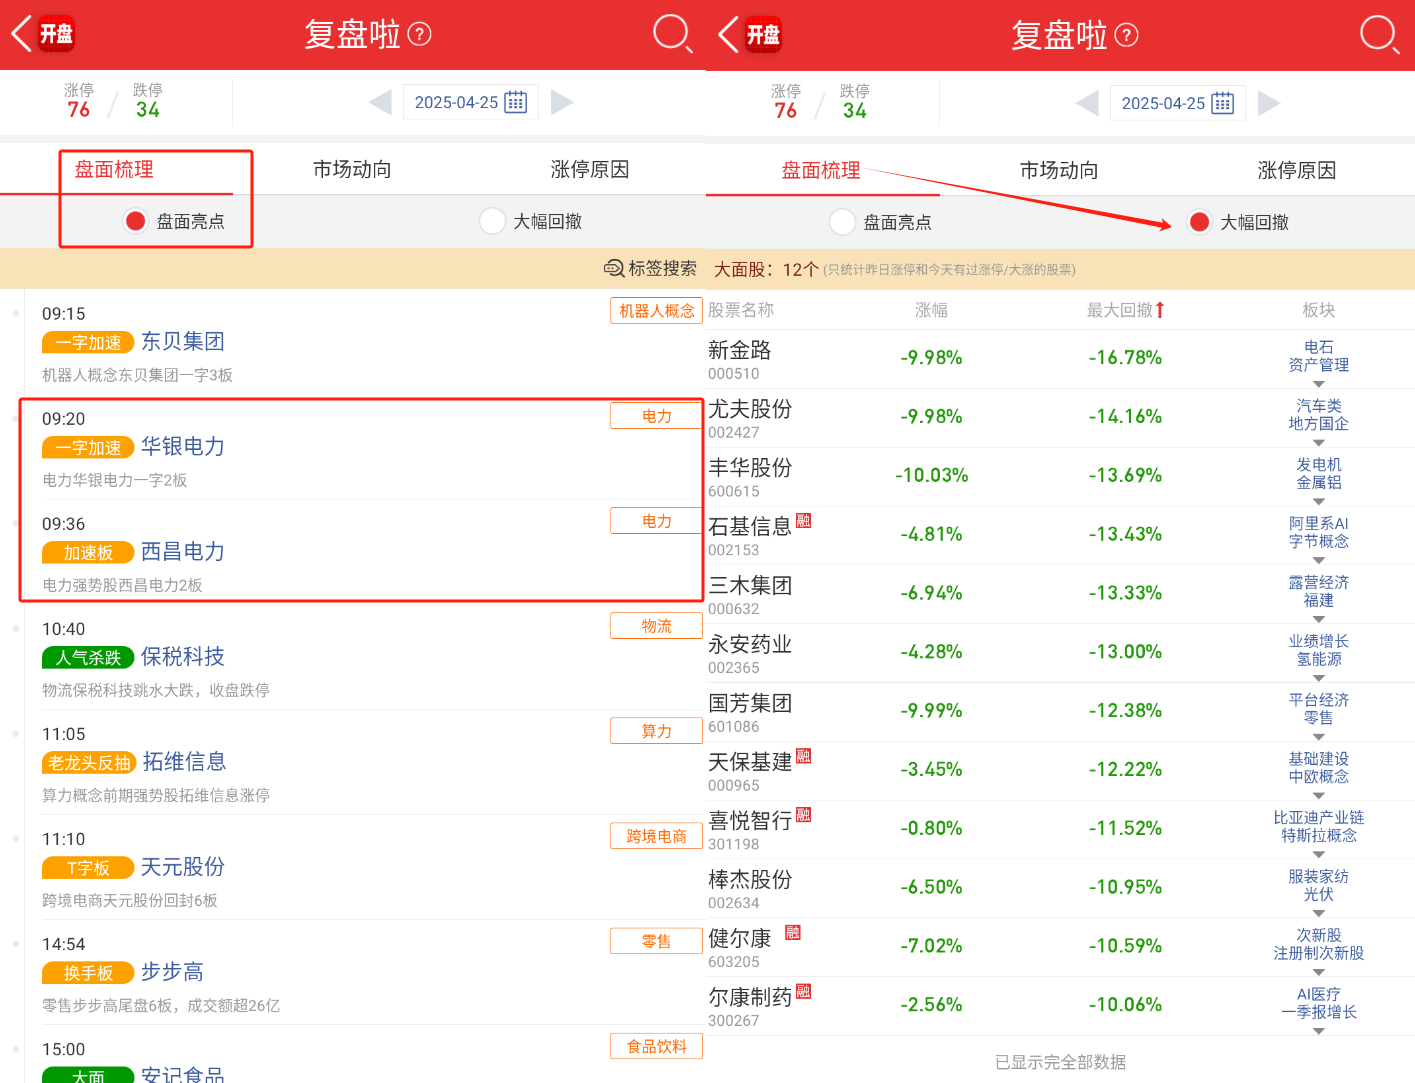Open stock 保税科技
The image size is (1415, 1083).
tap(183, 656)
